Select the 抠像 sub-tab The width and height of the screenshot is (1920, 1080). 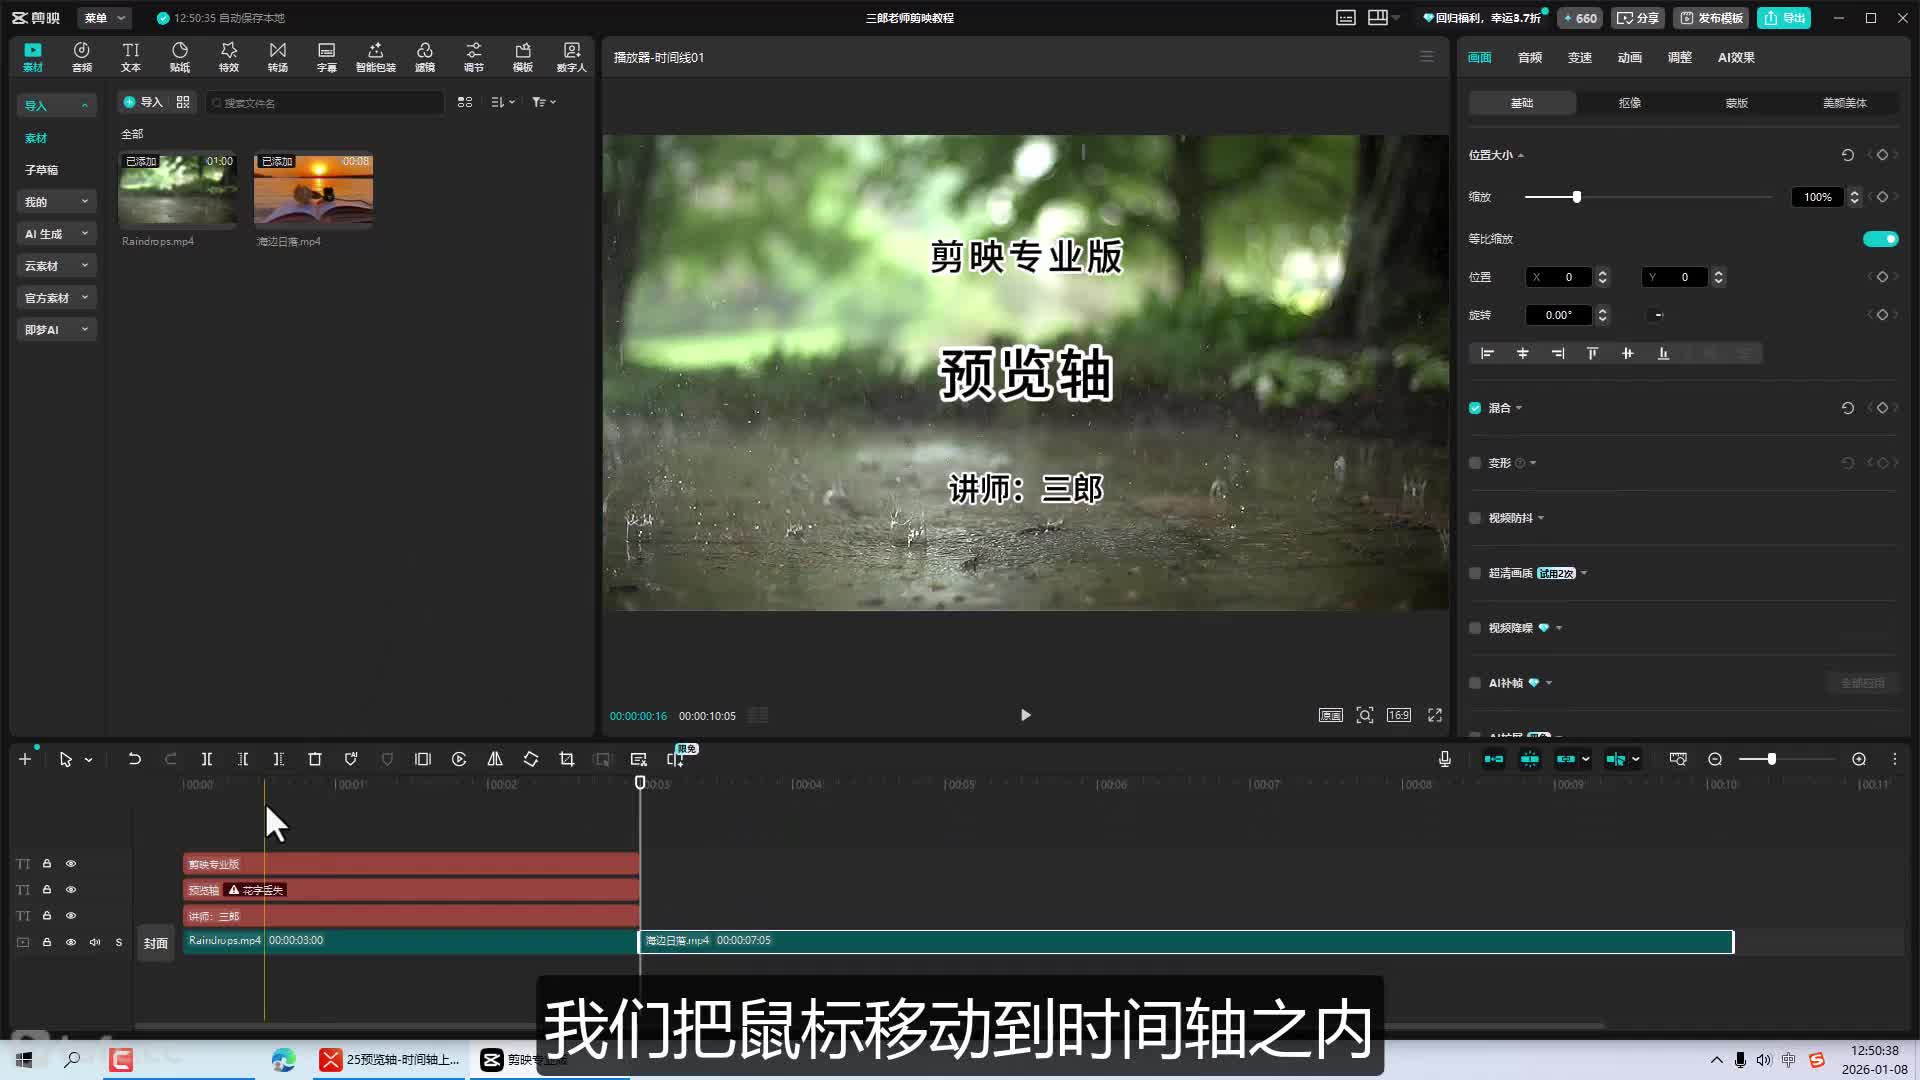[1629, 103]
